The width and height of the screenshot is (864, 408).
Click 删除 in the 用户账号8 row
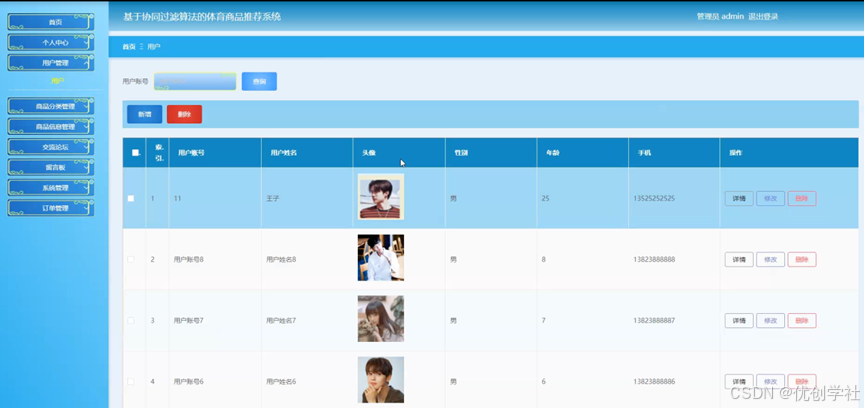(x=802, y=259)
